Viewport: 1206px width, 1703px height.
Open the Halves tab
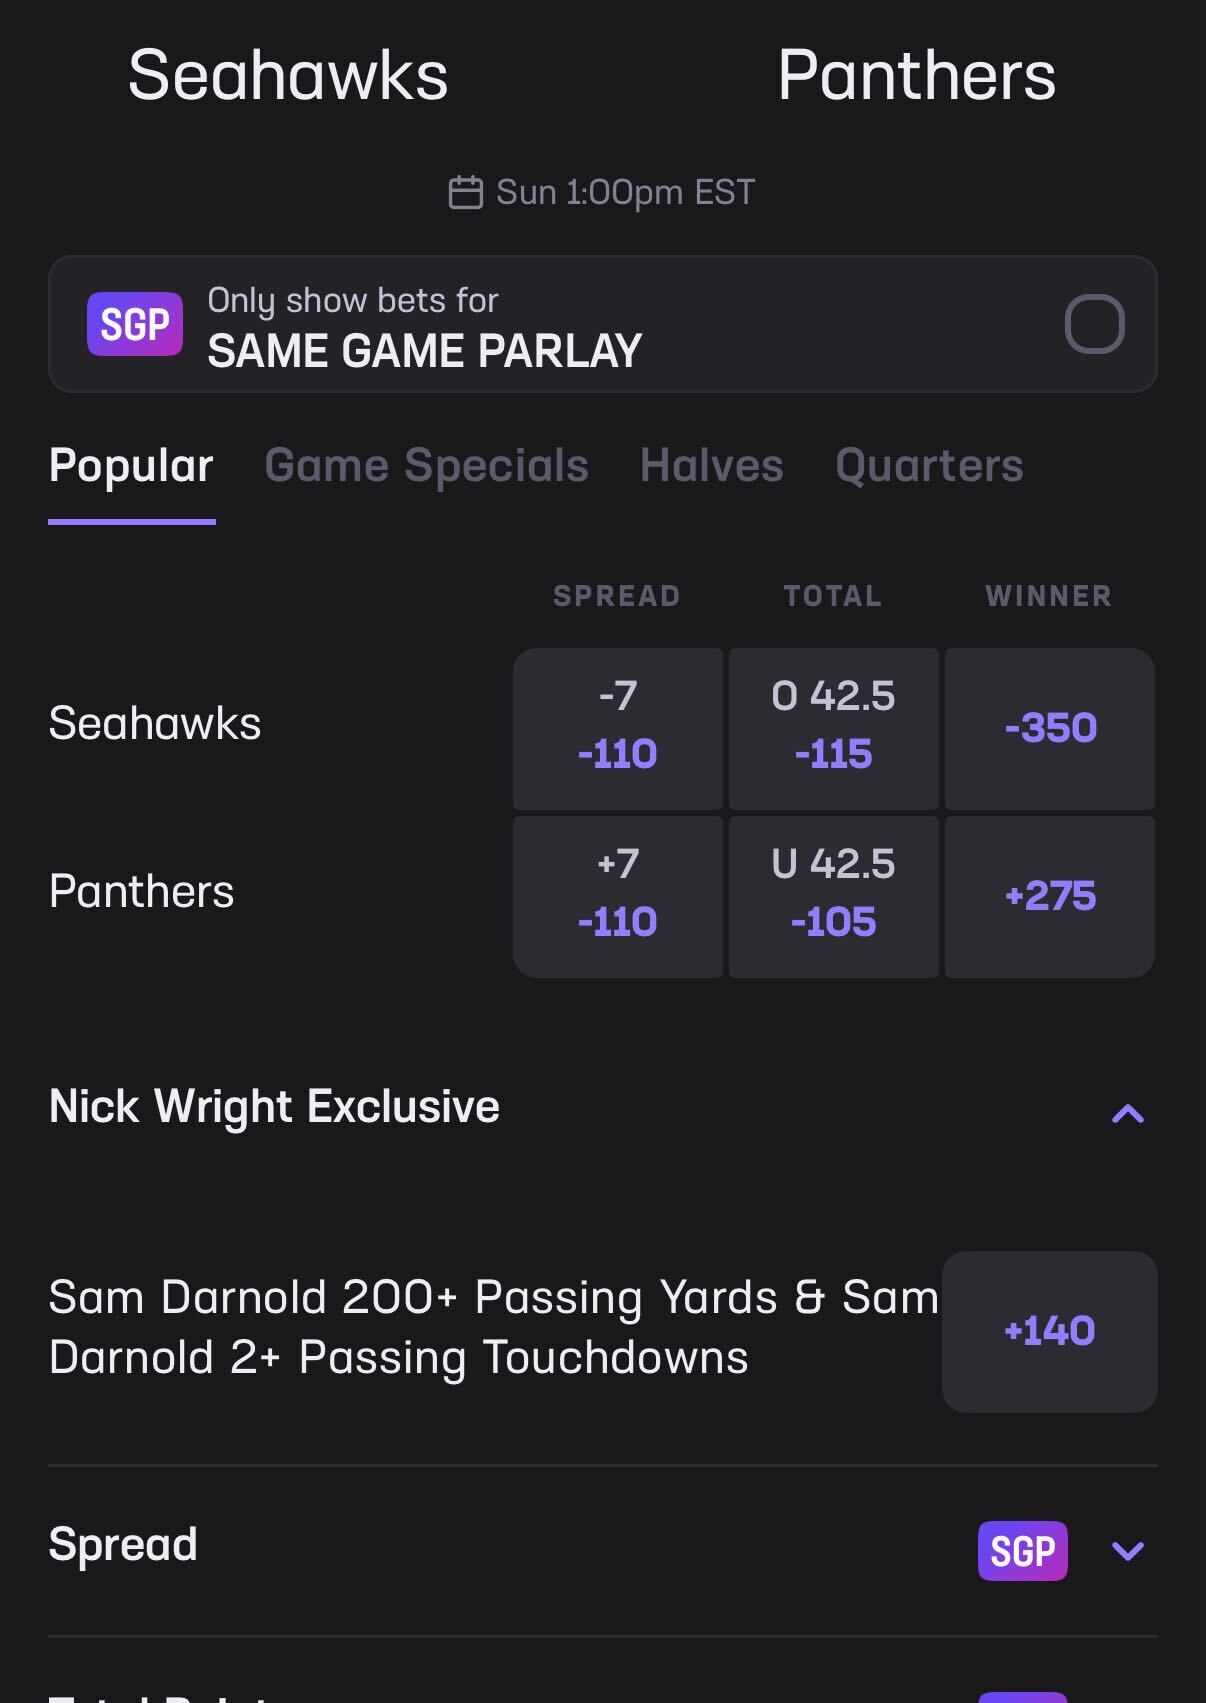711,466
